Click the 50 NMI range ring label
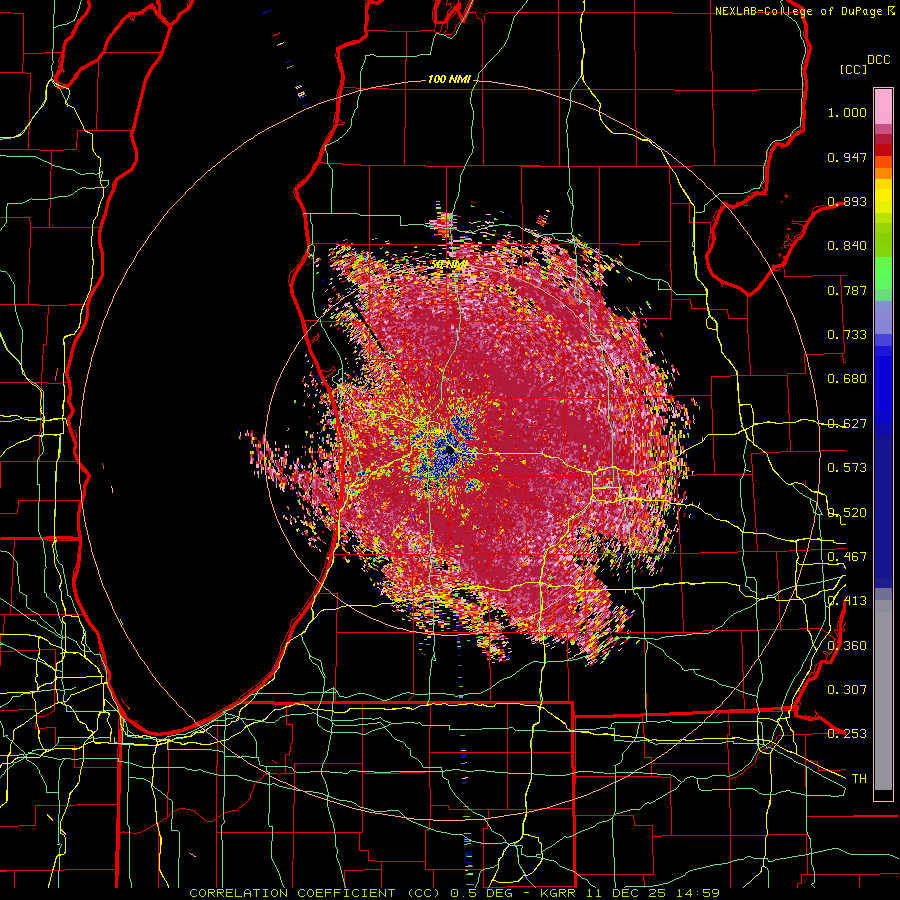 [x=449, y=265]
